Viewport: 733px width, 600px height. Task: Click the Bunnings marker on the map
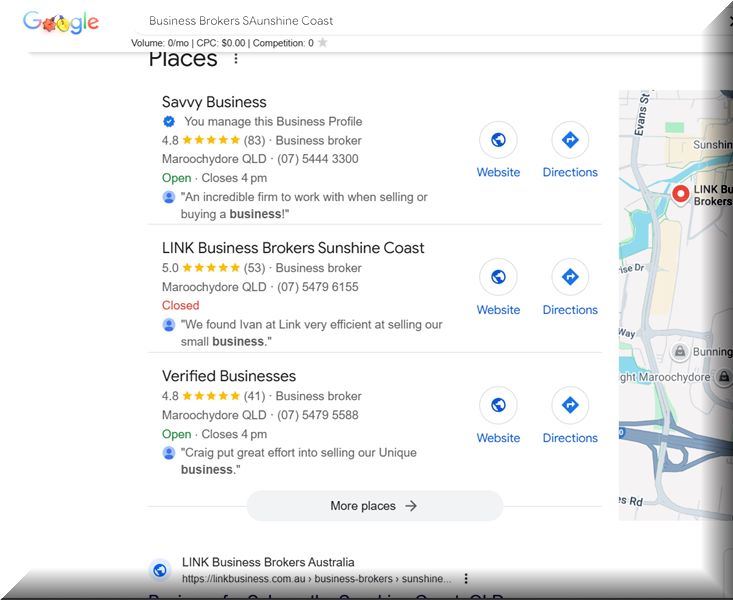tap(680, 352)
